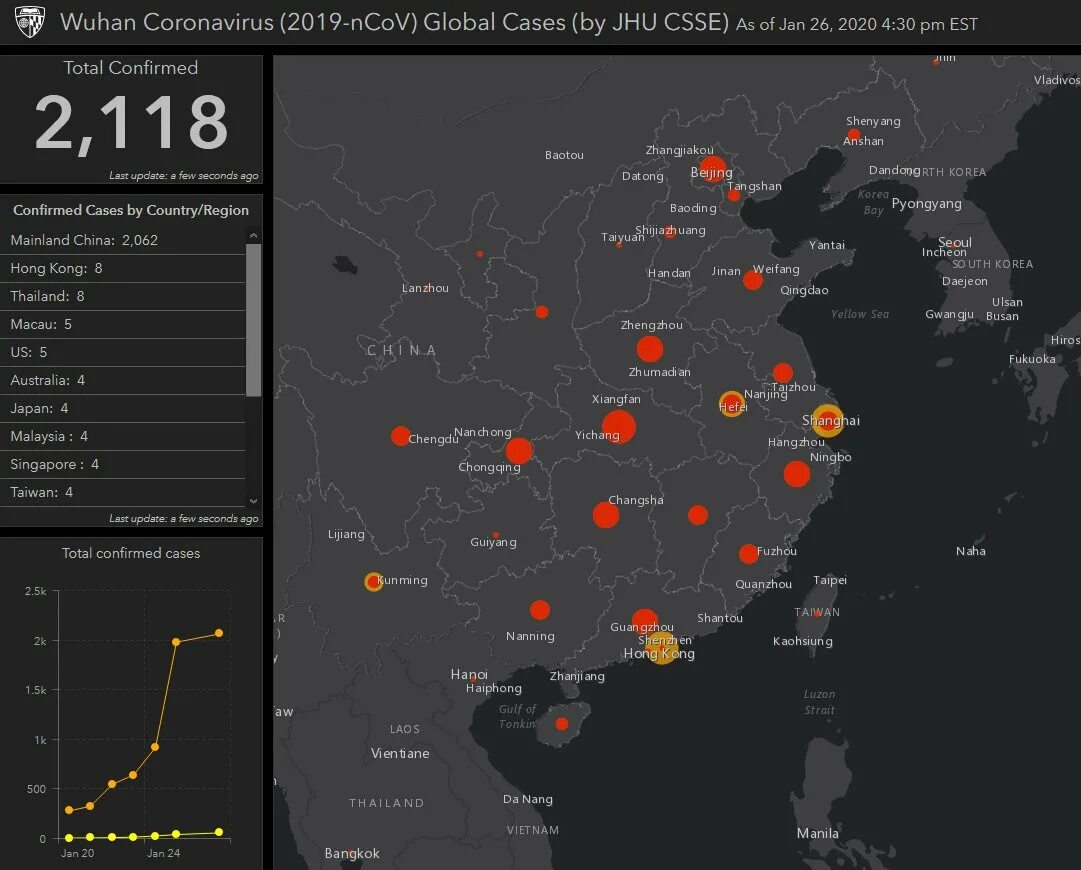Click the Hefei case circle
The height and width of the screenshot is (870, 1081).
tap(731, 404)
